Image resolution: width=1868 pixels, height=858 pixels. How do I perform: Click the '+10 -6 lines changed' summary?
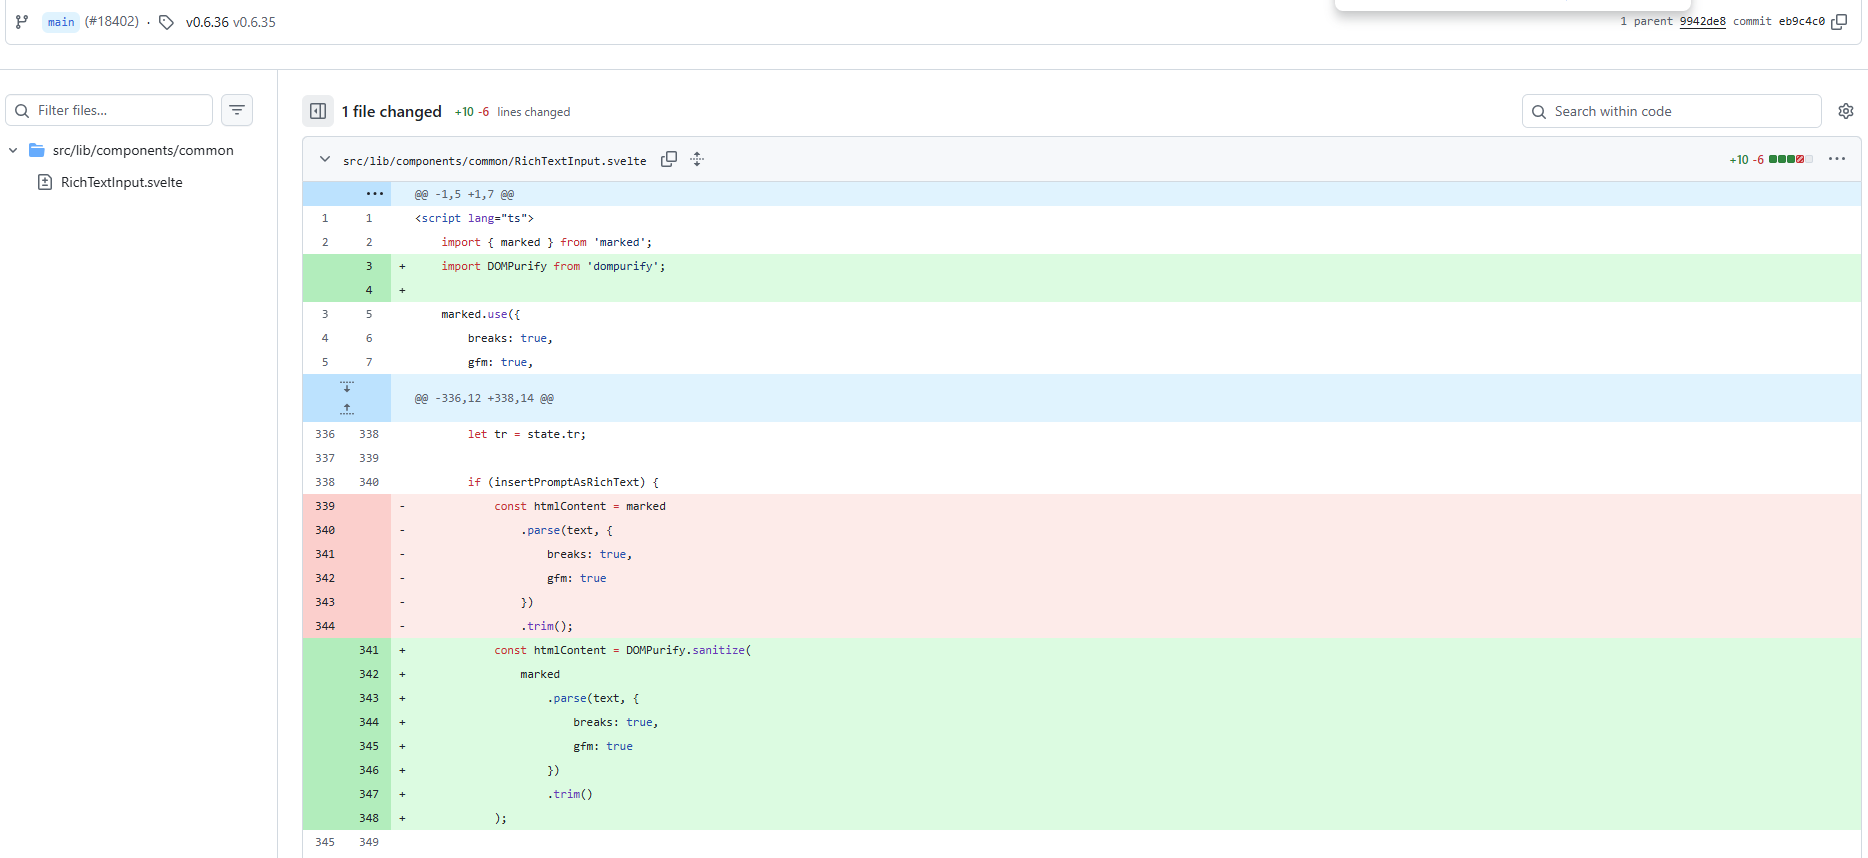pyautogui.click(x=512, y=112)
